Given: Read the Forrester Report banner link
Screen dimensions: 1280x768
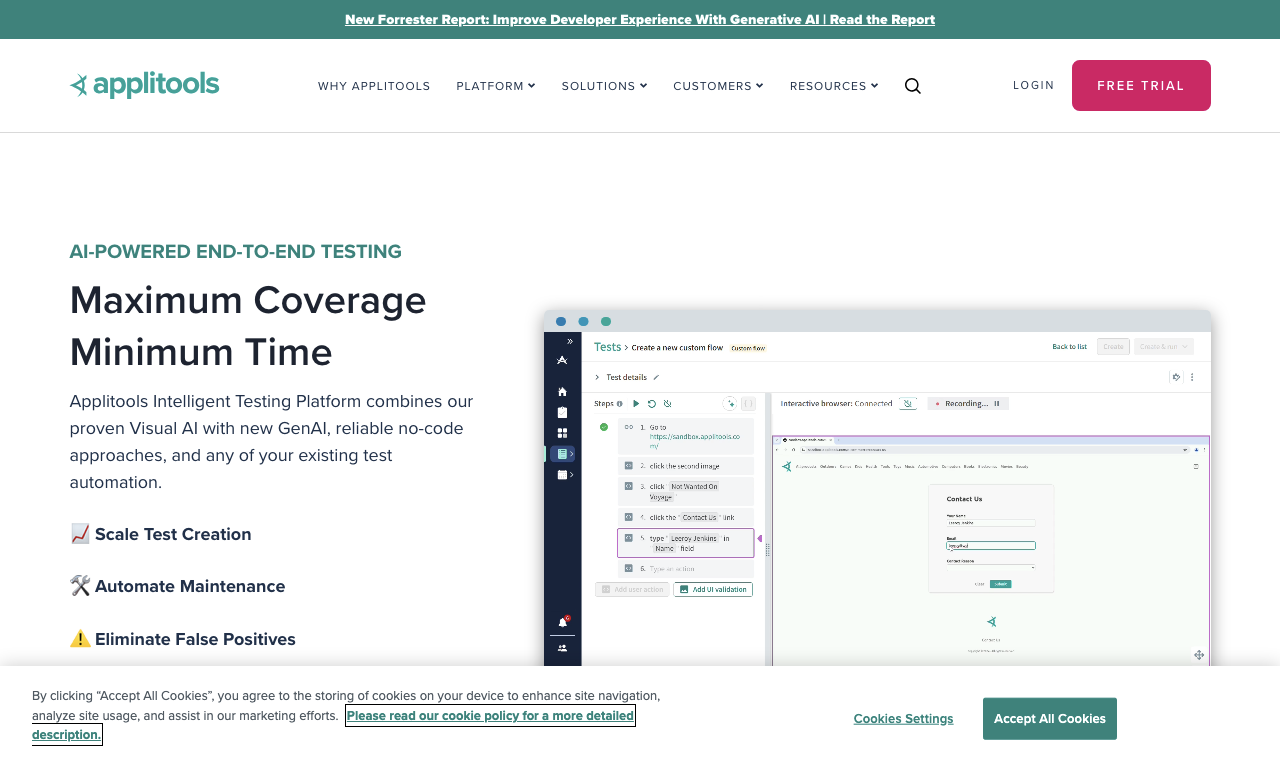Looking at the screenshot, I should [x=640, y=19].
